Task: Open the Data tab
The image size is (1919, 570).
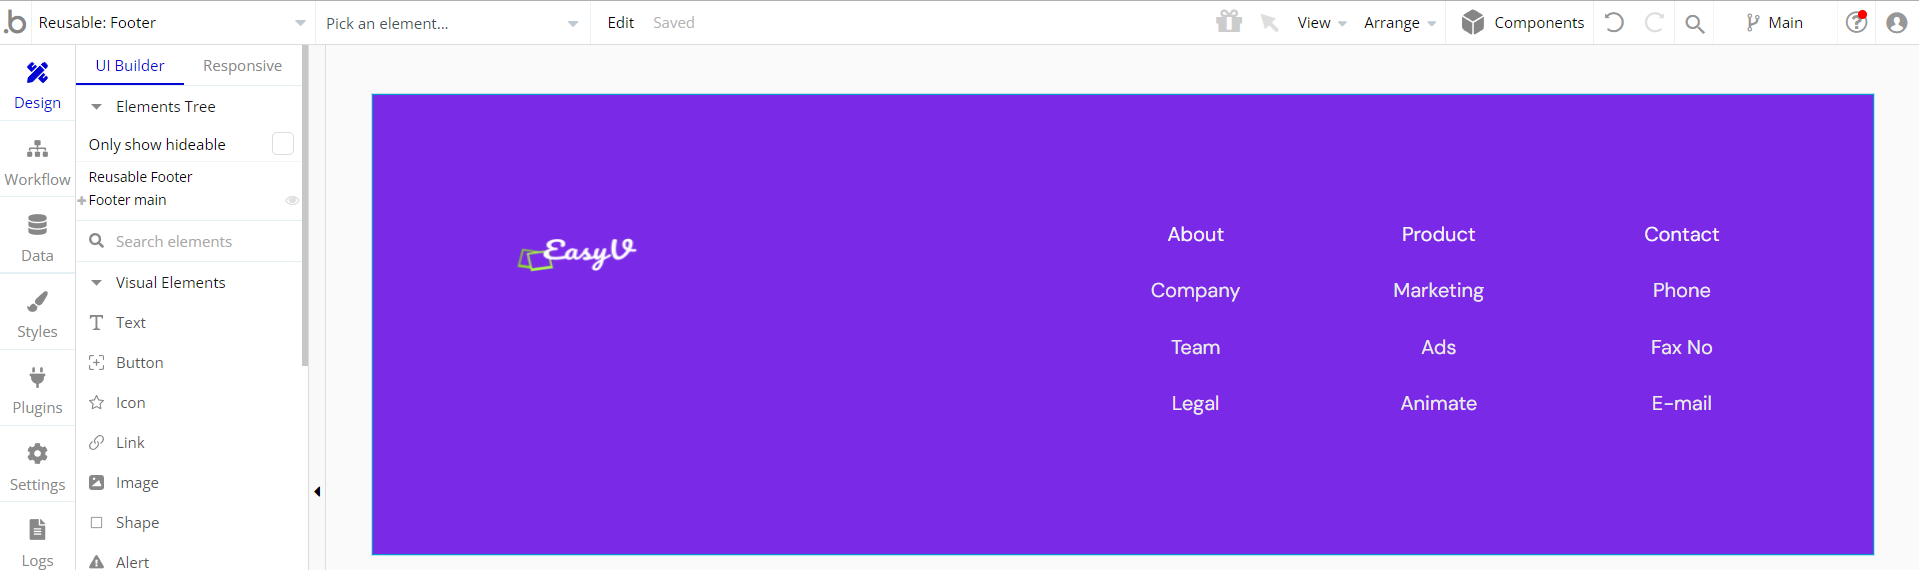Action: click(37, 238)
